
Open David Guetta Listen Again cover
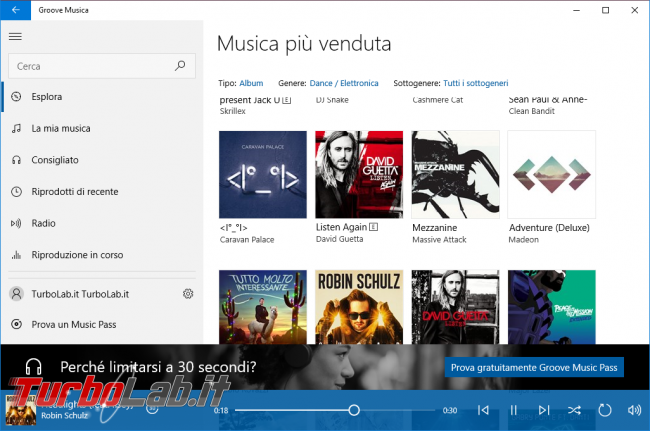click(359, 174)
